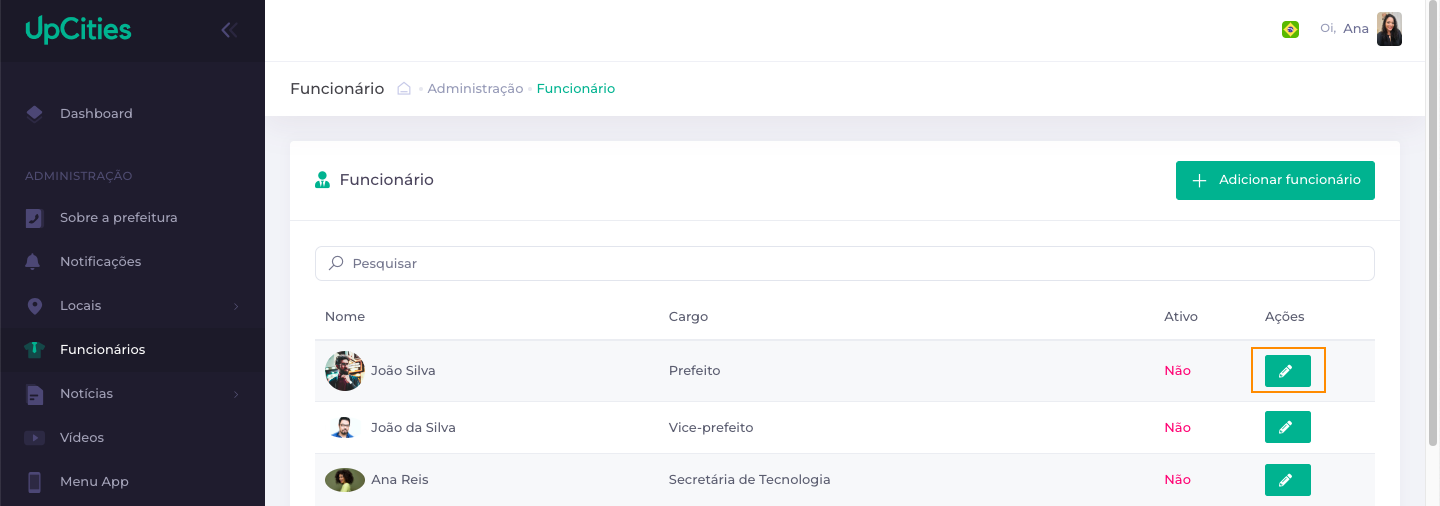Edit João Silva with the pencil button

coord(1288,371)
